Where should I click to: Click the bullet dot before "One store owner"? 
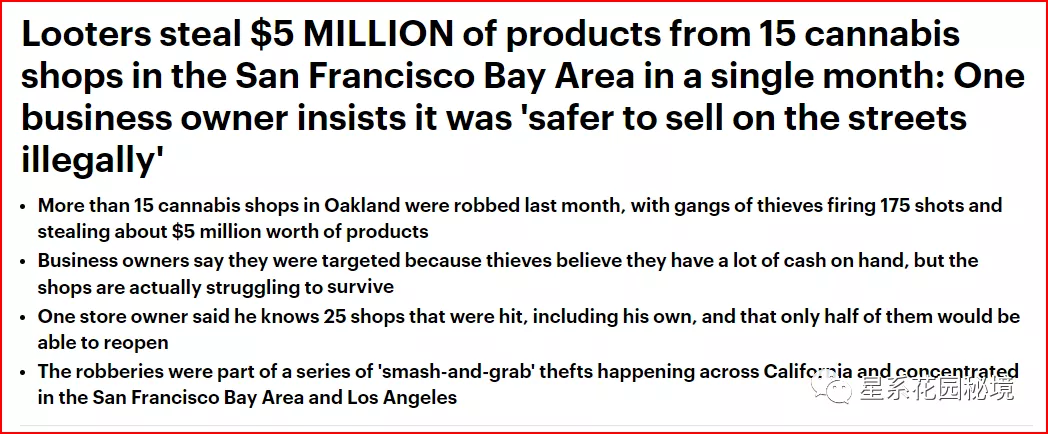[22, 318]
